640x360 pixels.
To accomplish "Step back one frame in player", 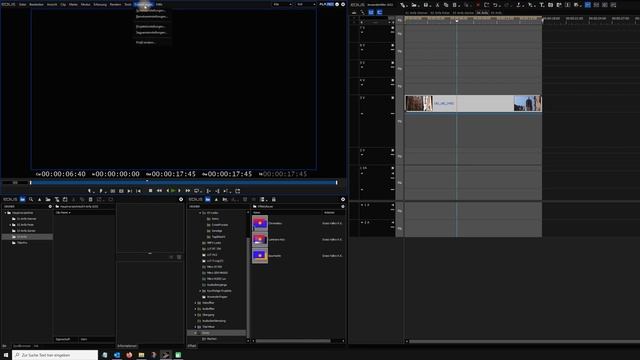I will tap(167, 191).
